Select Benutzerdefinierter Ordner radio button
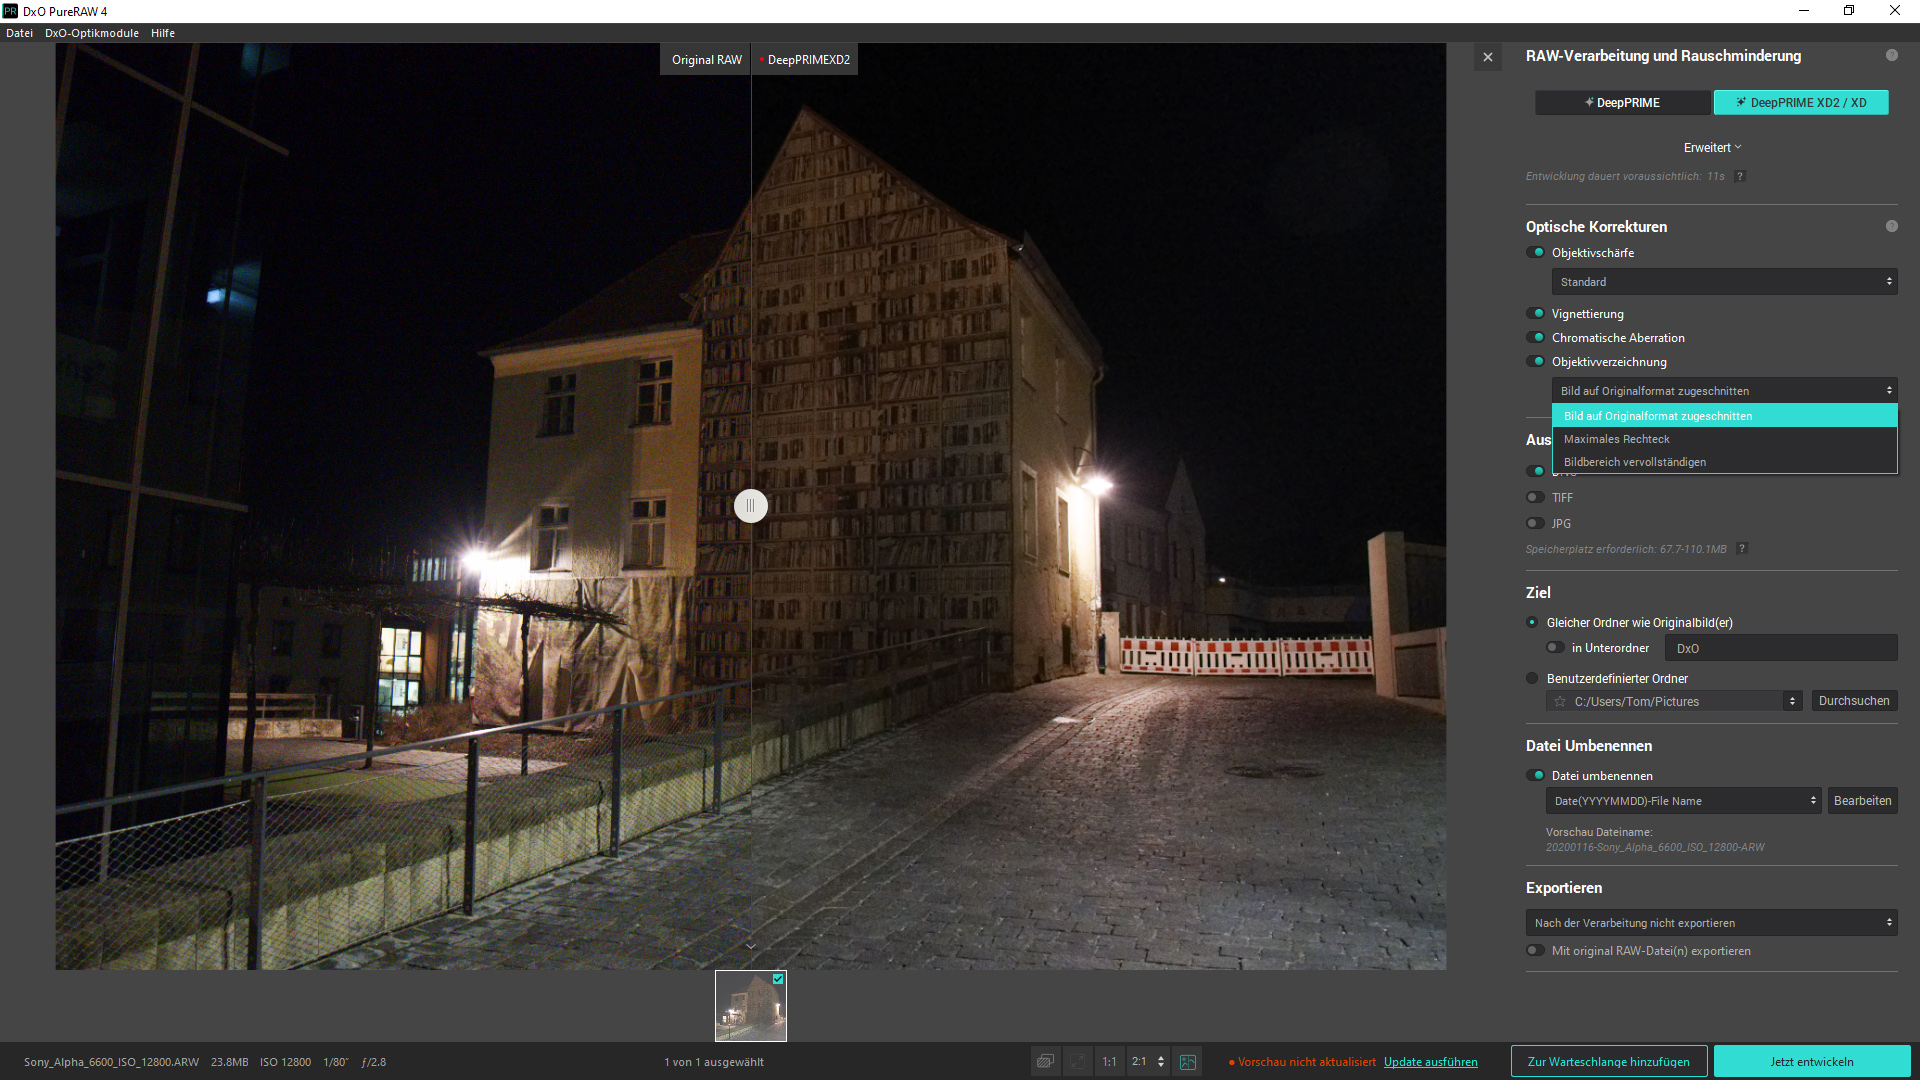1920x1080 pixels. pyautogui.click(x=1532, y=679)
